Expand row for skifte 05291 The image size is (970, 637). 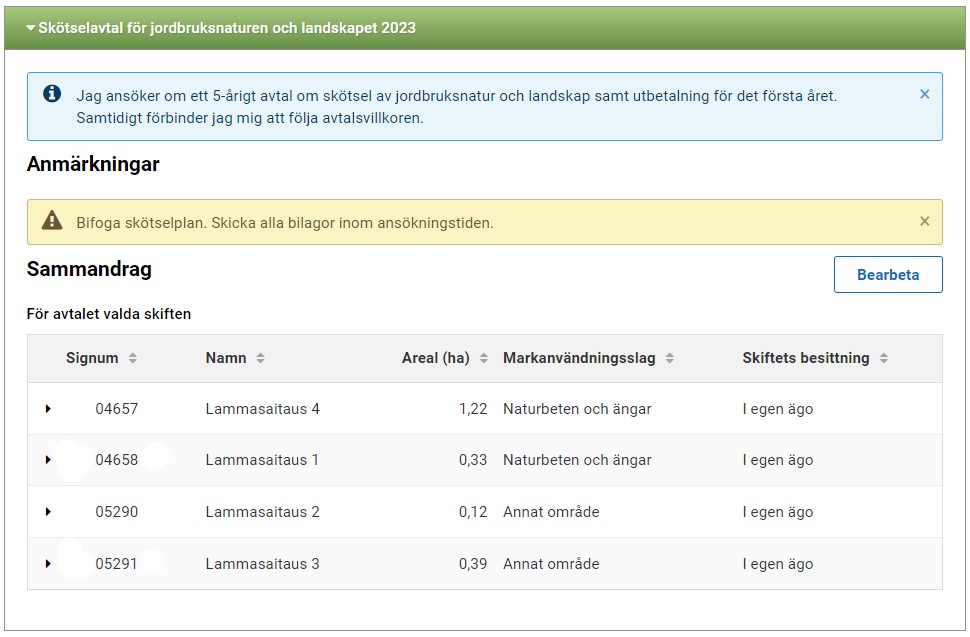coord(48,564)
